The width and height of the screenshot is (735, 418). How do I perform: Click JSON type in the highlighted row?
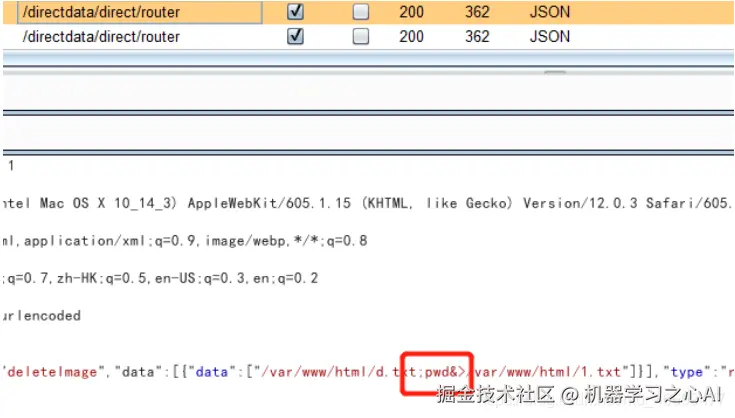tap(550, 12)
